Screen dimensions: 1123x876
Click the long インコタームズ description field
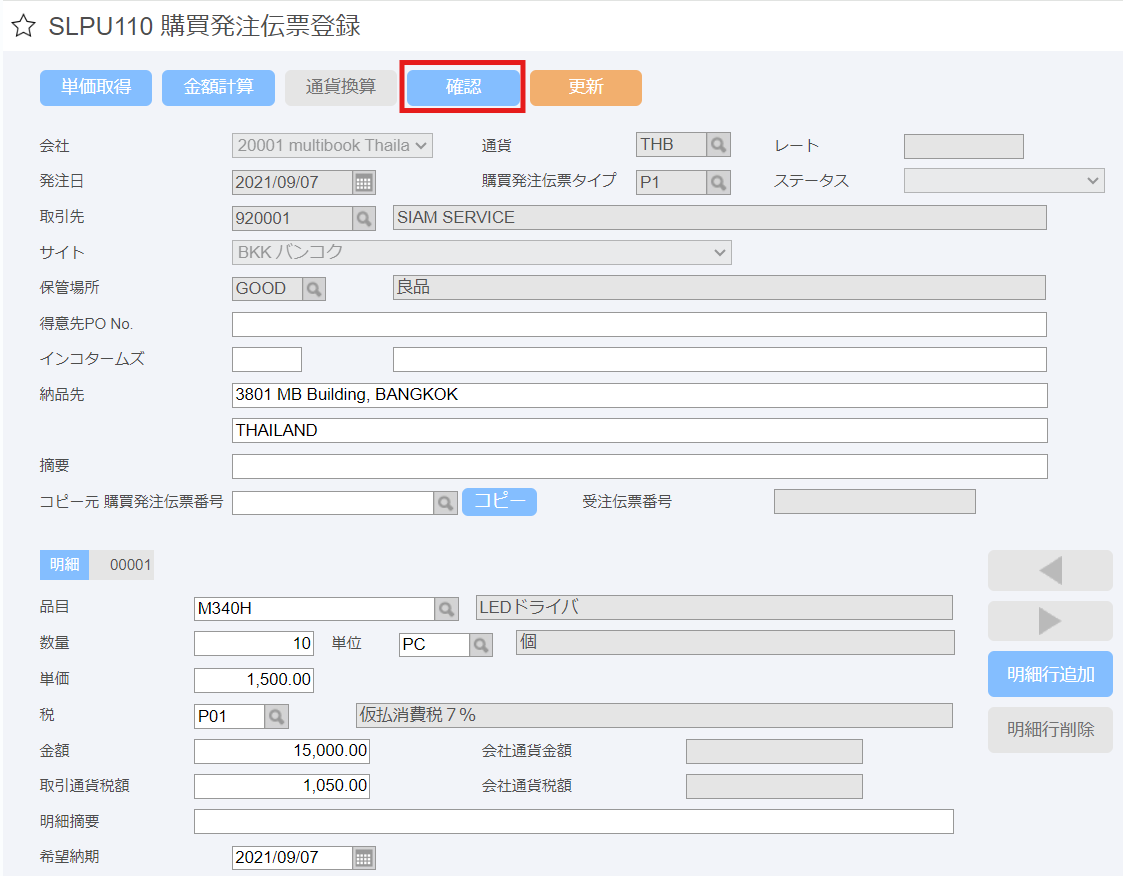pos(719,360)
